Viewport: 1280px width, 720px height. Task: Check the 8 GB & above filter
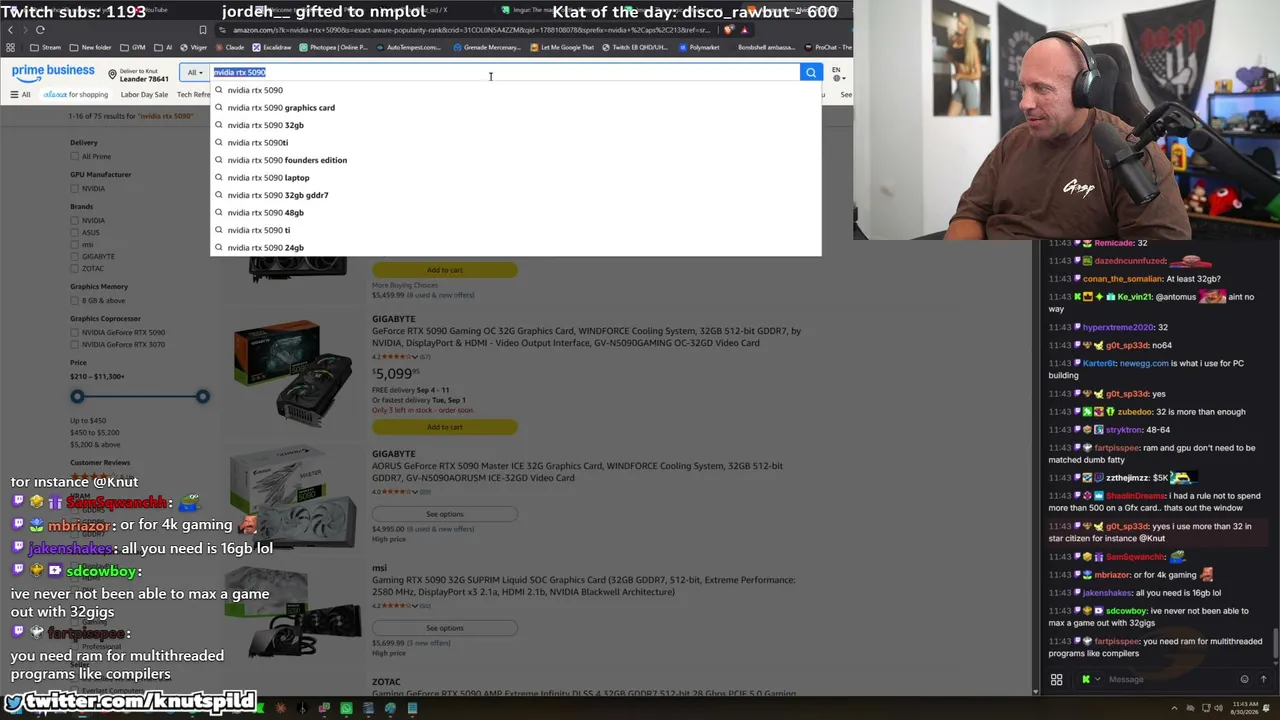(x=75, y=300)
